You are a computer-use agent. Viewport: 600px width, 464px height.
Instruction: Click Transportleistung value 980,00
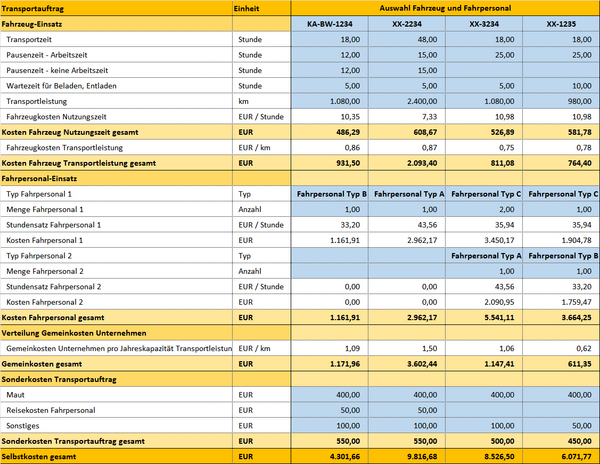(561, 101)
